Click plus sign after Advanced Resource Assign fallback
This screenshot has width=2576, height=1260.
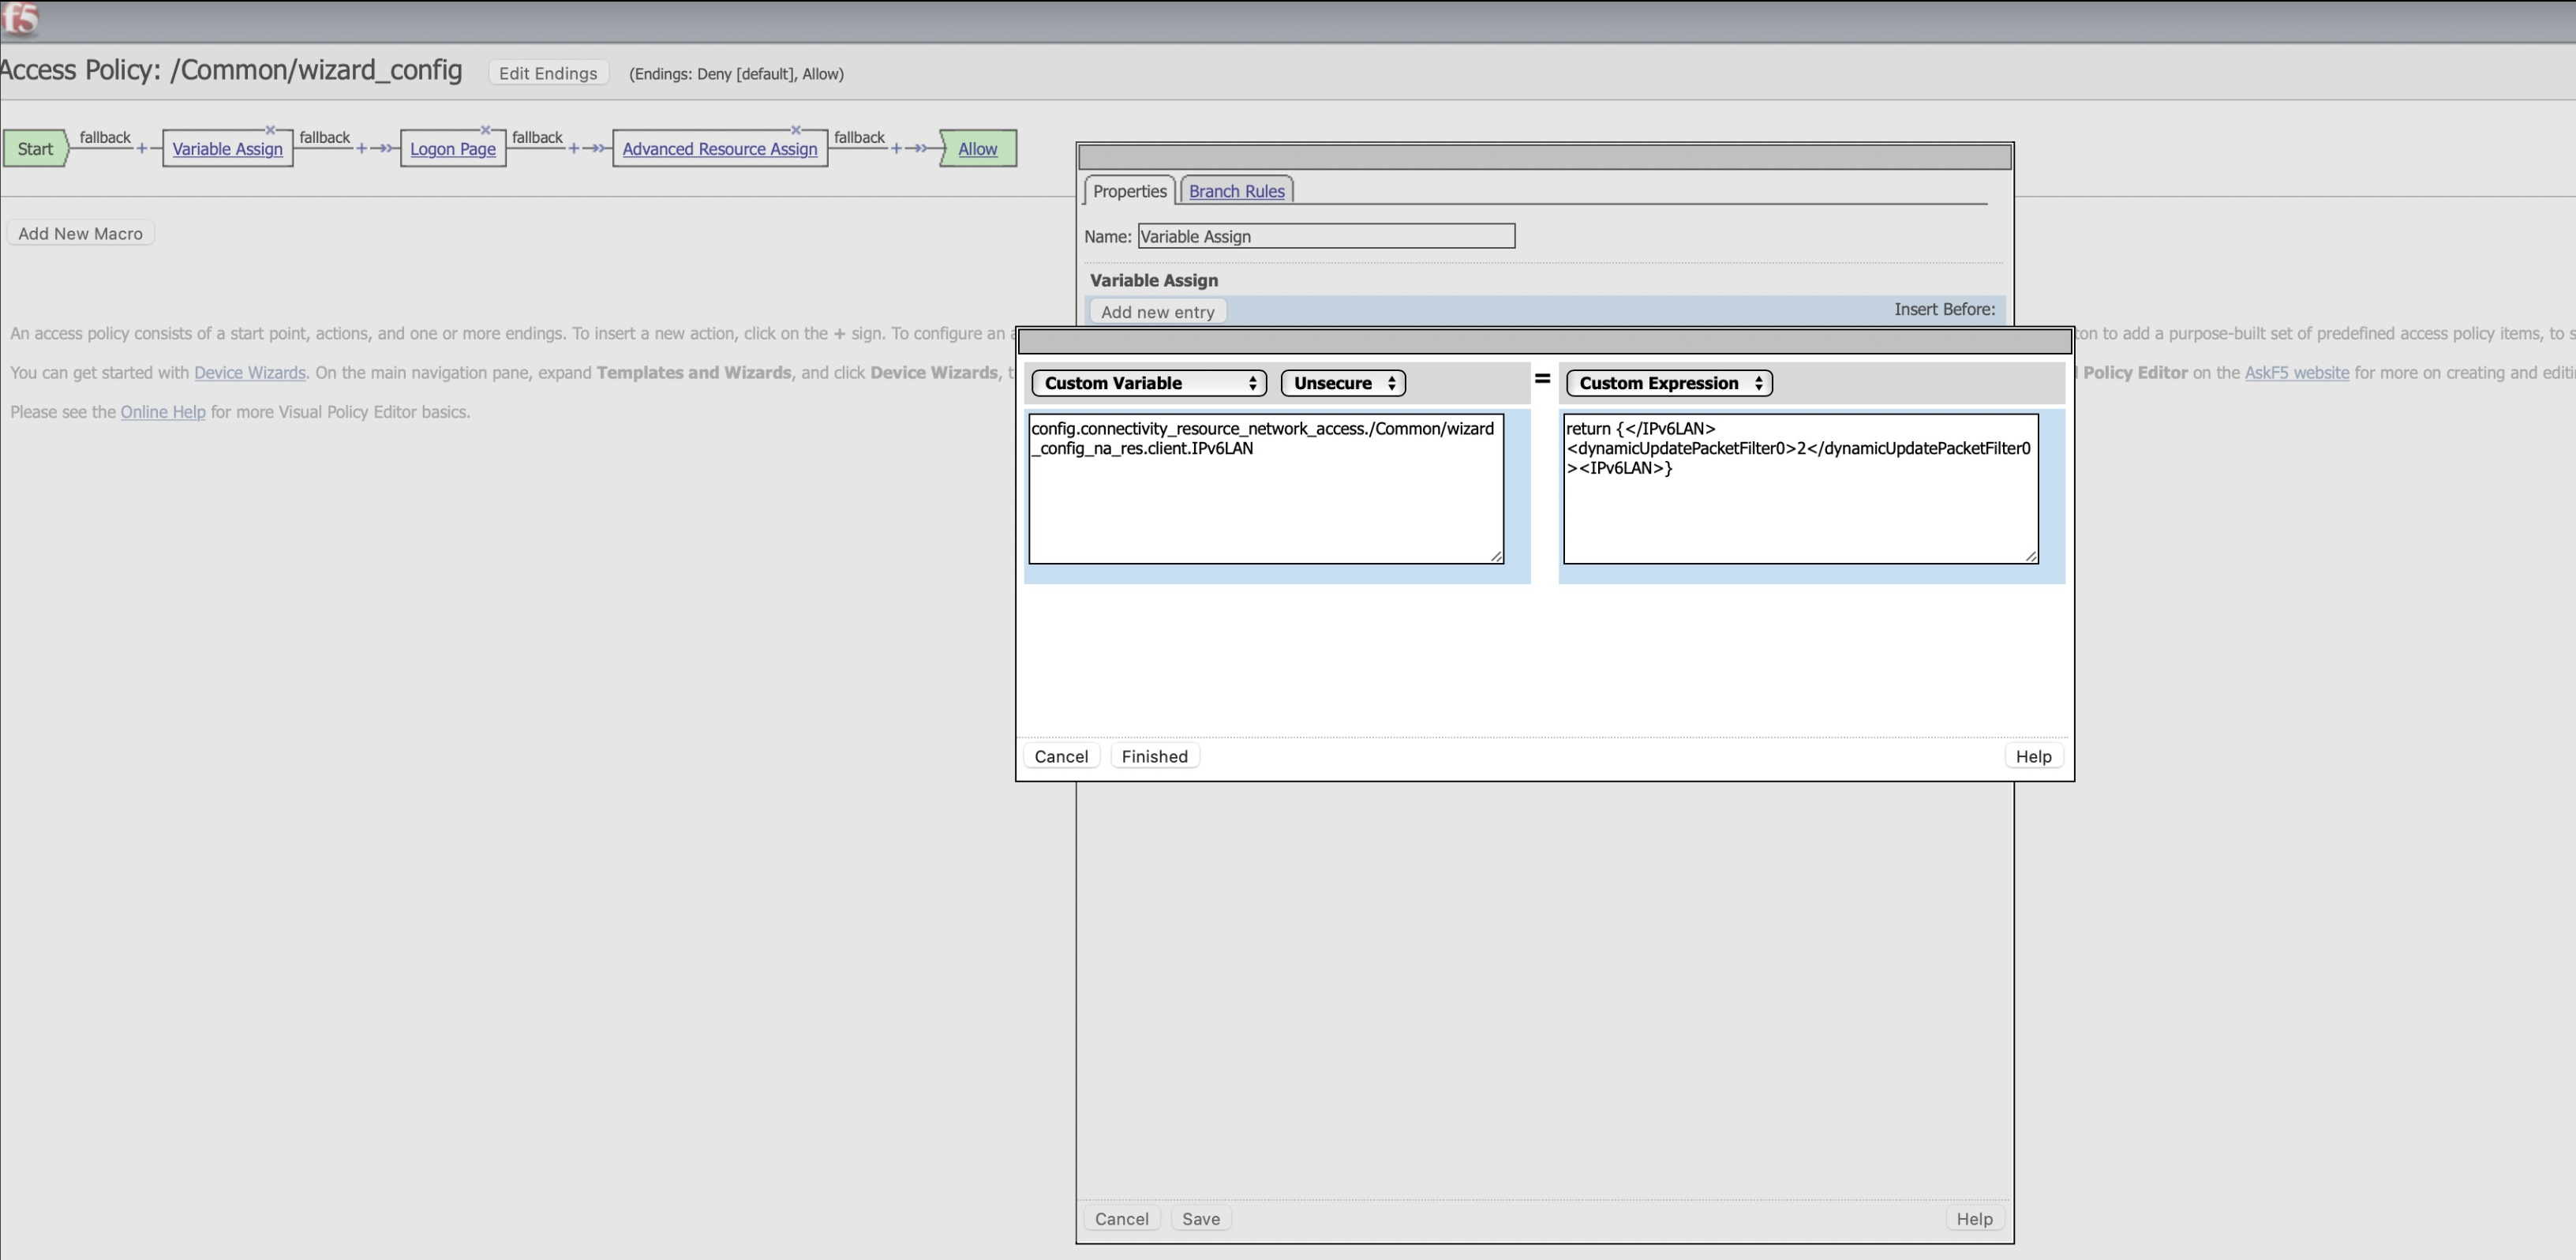(896, 149)
